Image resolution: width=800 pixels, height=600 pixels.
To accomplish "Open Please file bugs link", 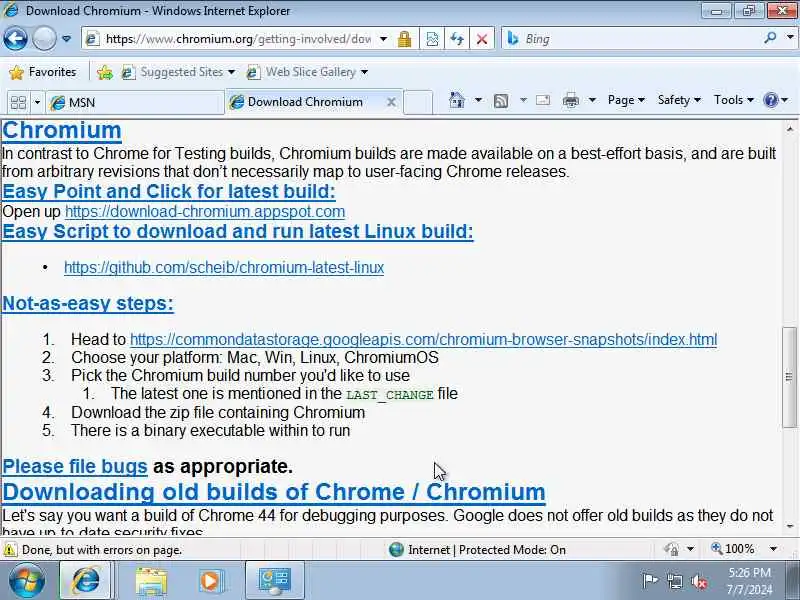I will tap(74, 467).
